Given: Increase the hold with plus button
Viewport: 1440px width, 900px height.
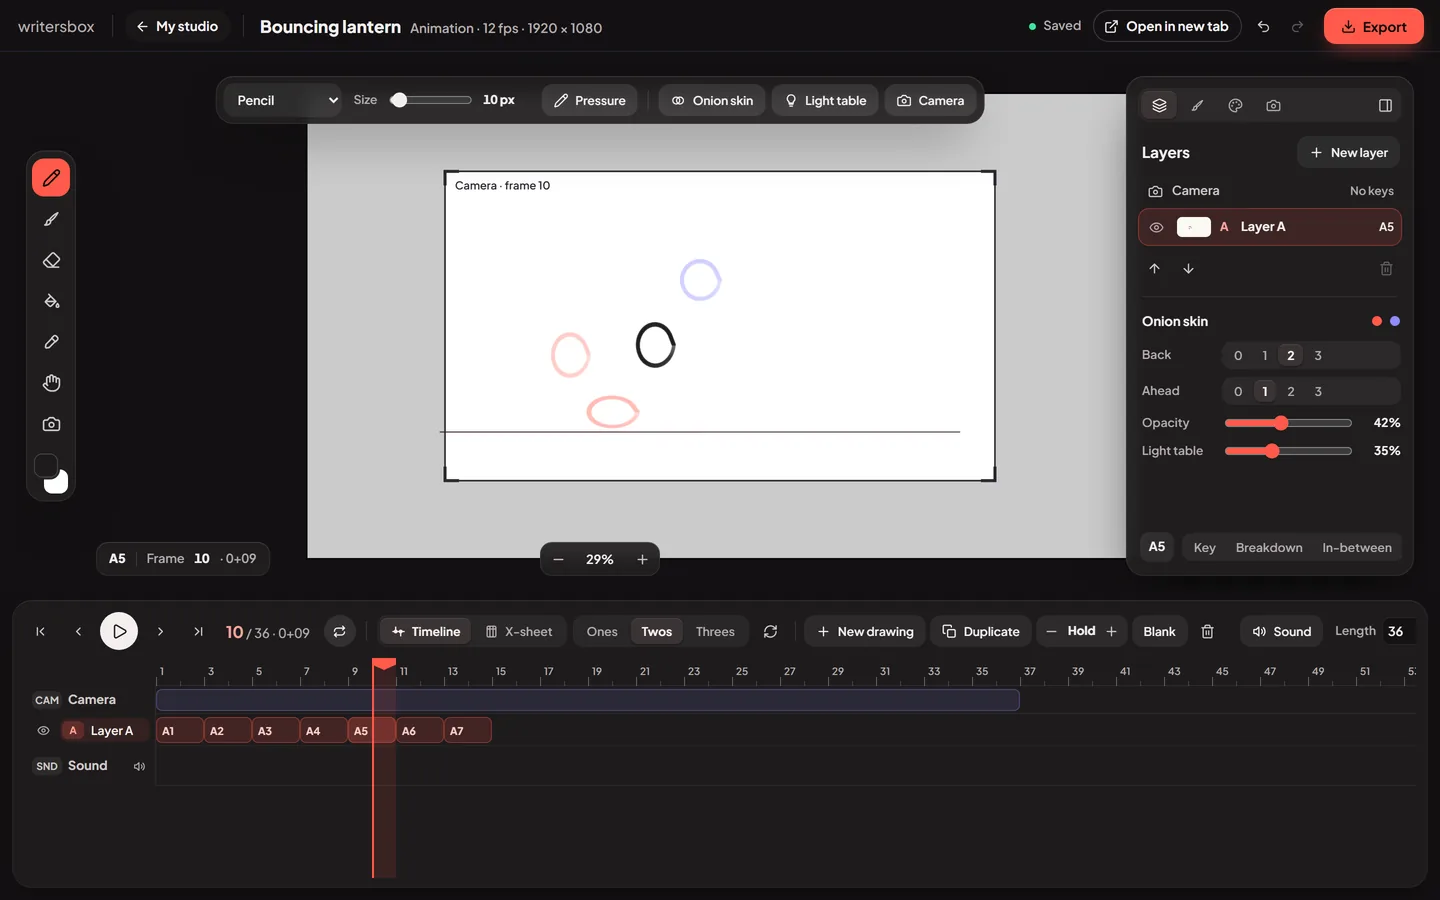Looking at the screenshot, I should 1112,631.
